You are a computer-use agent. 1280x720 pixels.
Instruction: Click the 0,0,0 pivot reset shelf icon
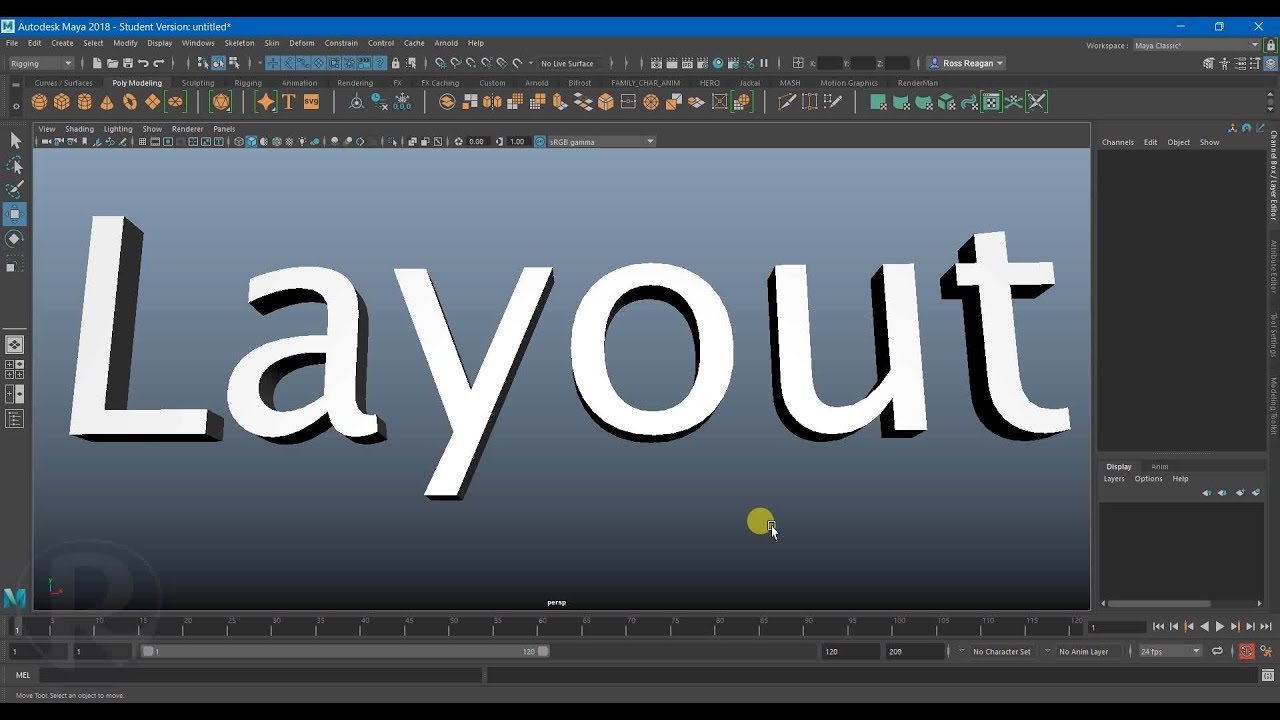click(402, 102)
